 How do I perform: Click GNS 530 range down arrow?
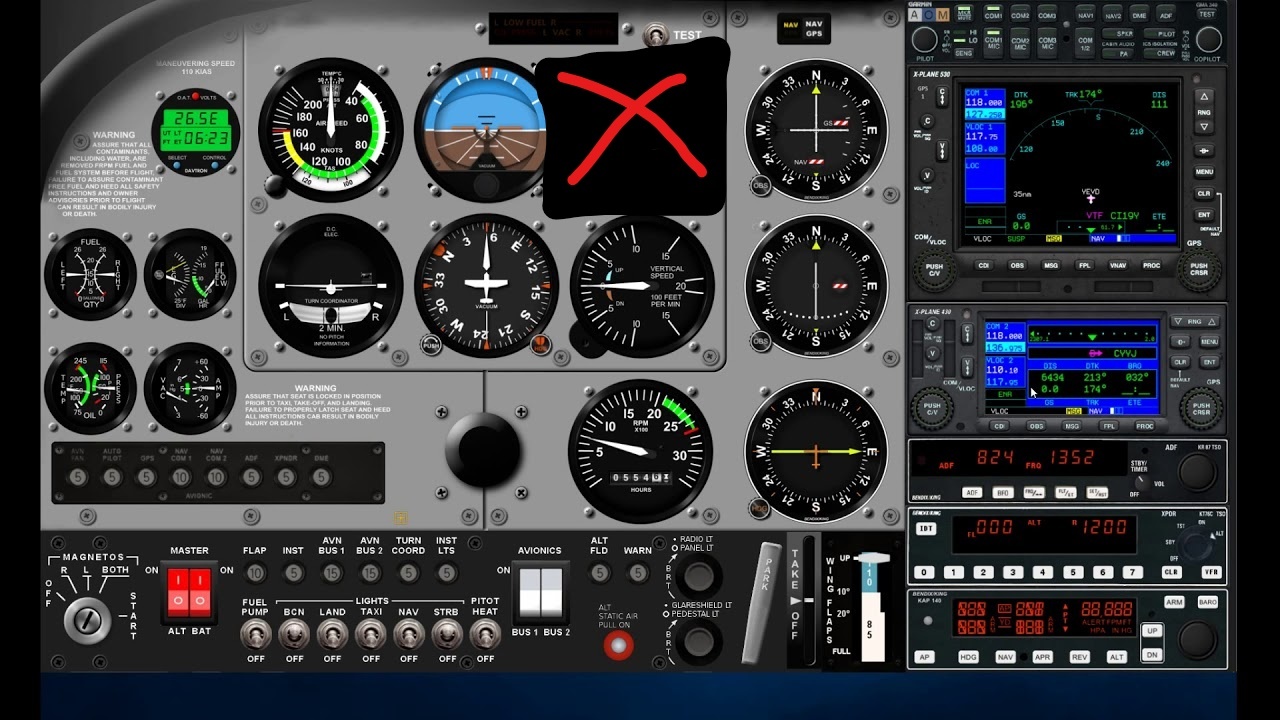pyautogui.click(x=1204, y=127)
